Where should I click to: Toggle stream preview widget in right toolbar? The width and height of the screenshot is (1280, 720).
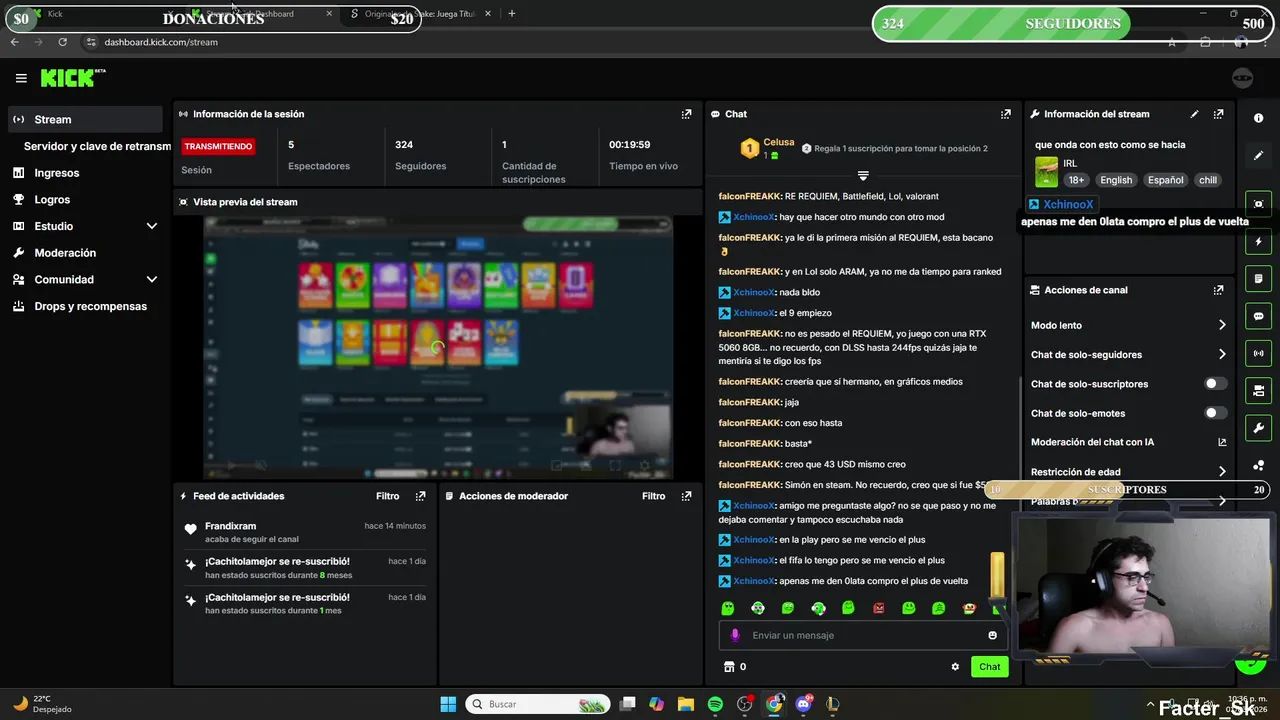pos(1258,204)
